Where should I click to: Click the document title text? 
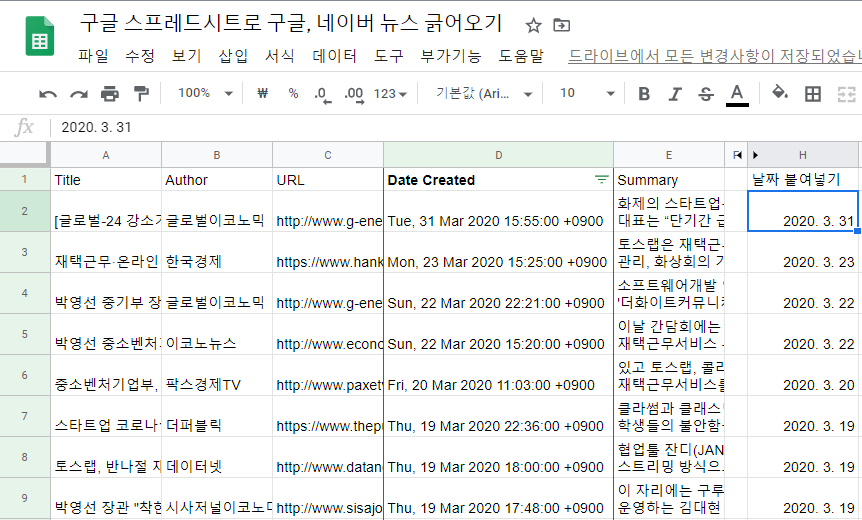[x=291, y=24]
